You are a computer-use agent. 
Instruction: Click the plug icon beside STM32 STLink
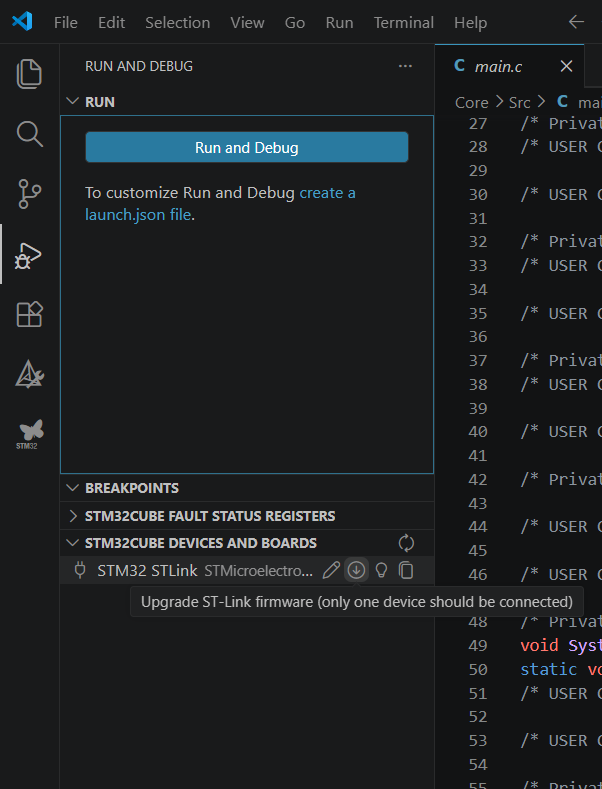(x=80, y=571)
